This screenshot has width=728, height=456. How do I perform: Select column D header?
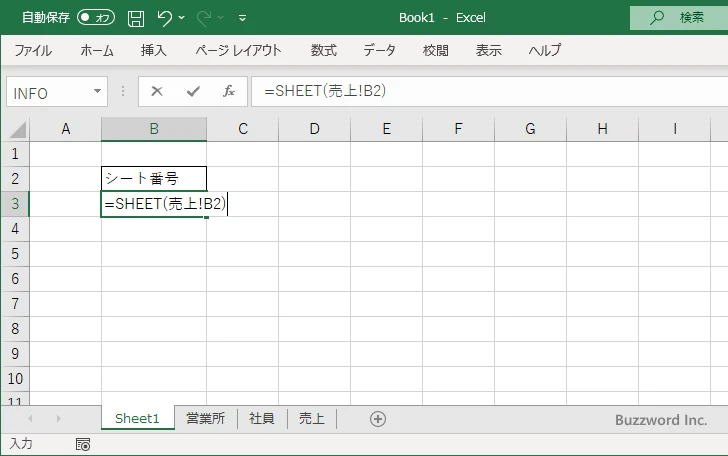[x=314, y=129]
